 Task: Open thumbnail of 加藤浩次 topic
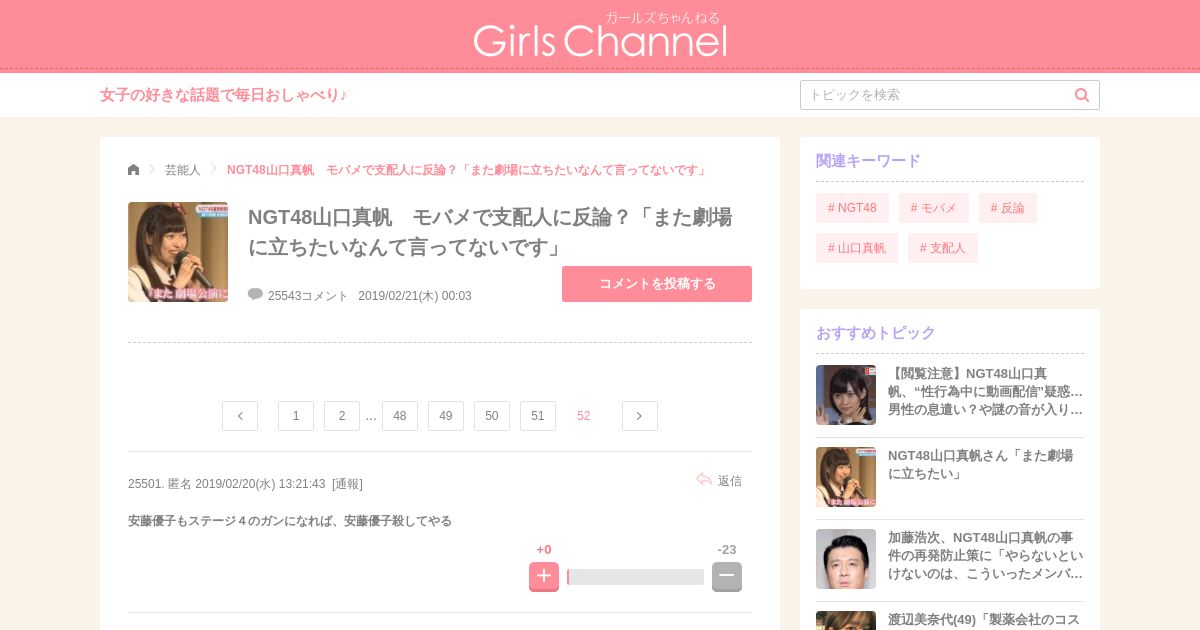click(846, 559)
